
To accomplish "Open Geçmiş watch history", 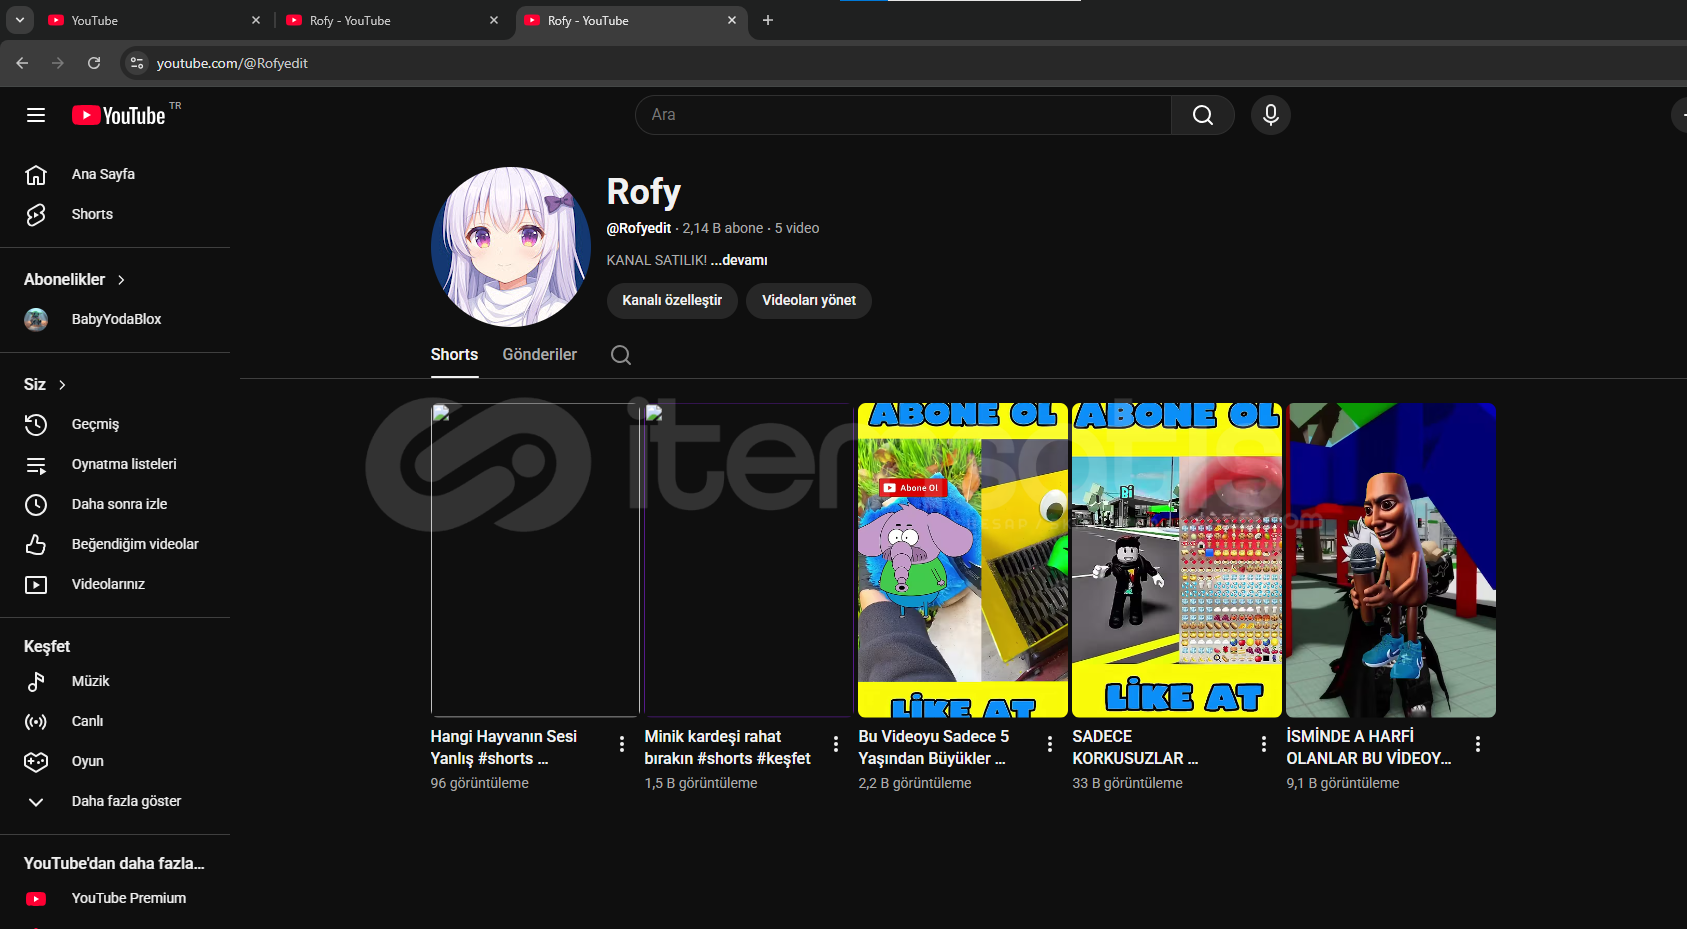I will (95, 424).
